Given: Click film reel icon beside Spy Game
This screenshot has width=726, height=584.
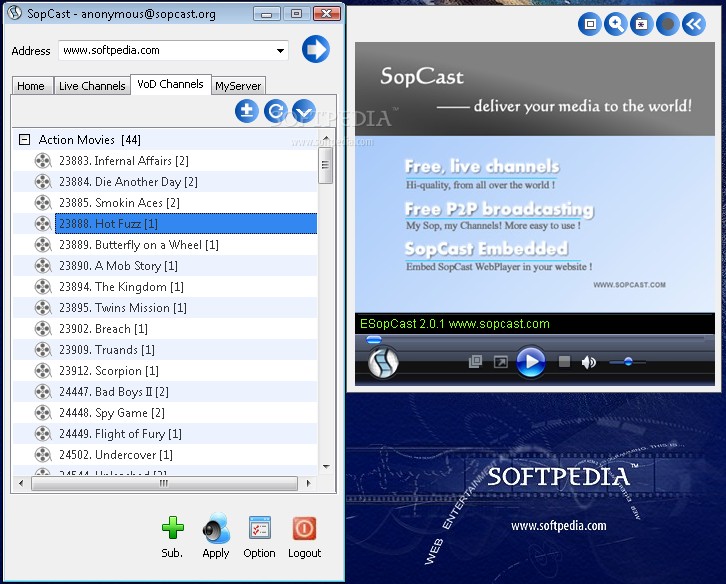Looking at the screenshot, I should [x=43, y=413].
